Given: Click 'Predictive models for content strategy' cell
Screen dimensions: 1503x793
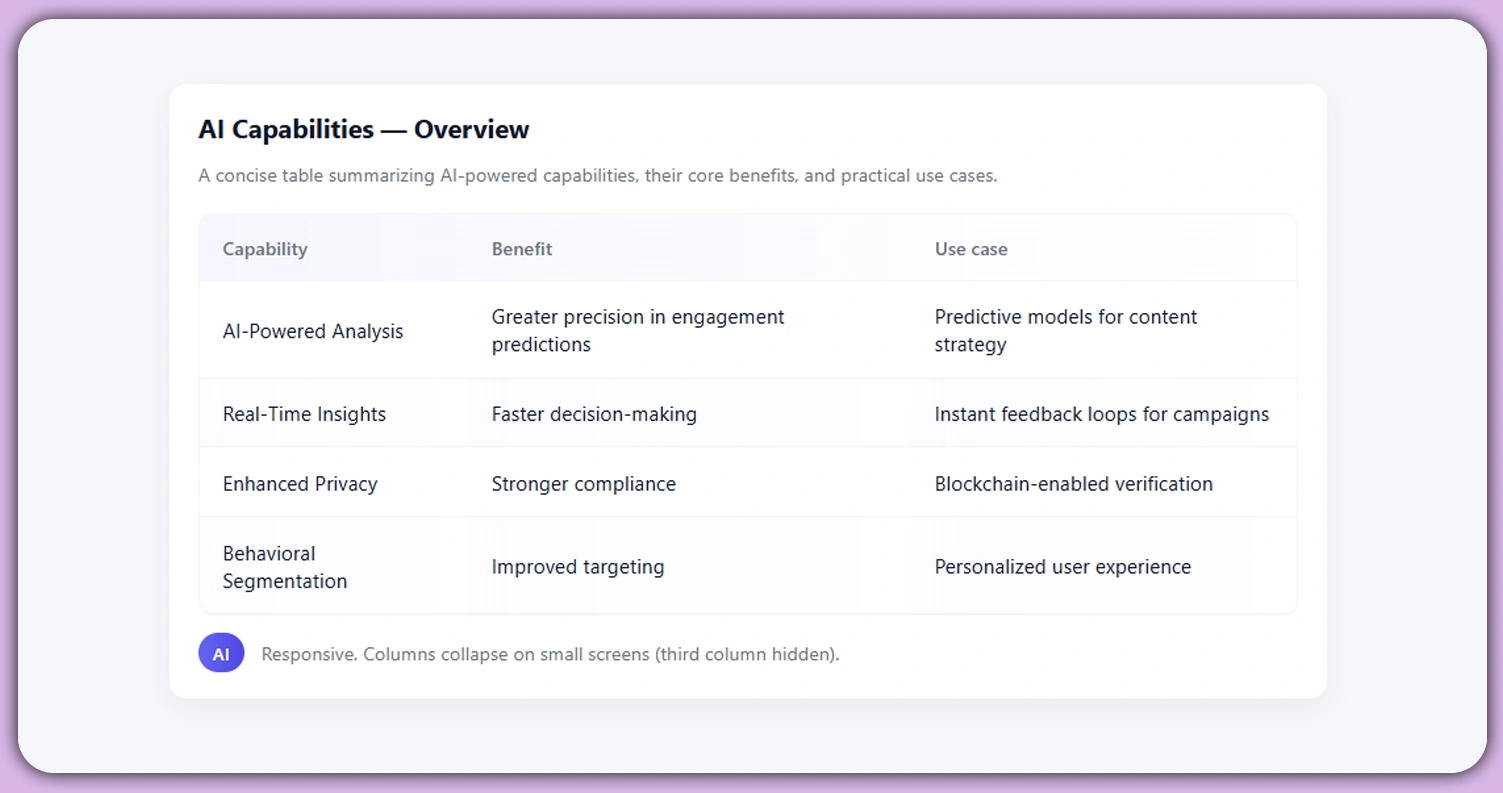Looking at the screenshot, I should [1066, 330].
